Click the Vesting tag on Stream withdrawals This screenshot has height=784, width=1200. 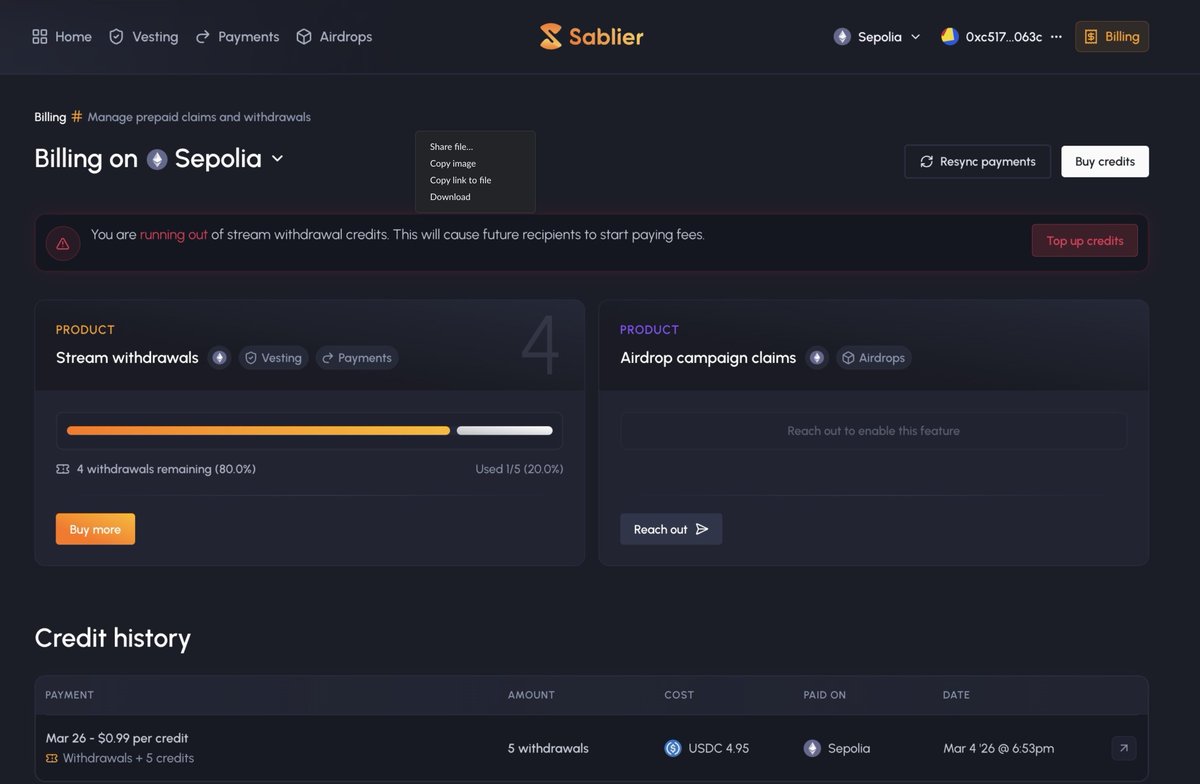[x=273, y=358]
